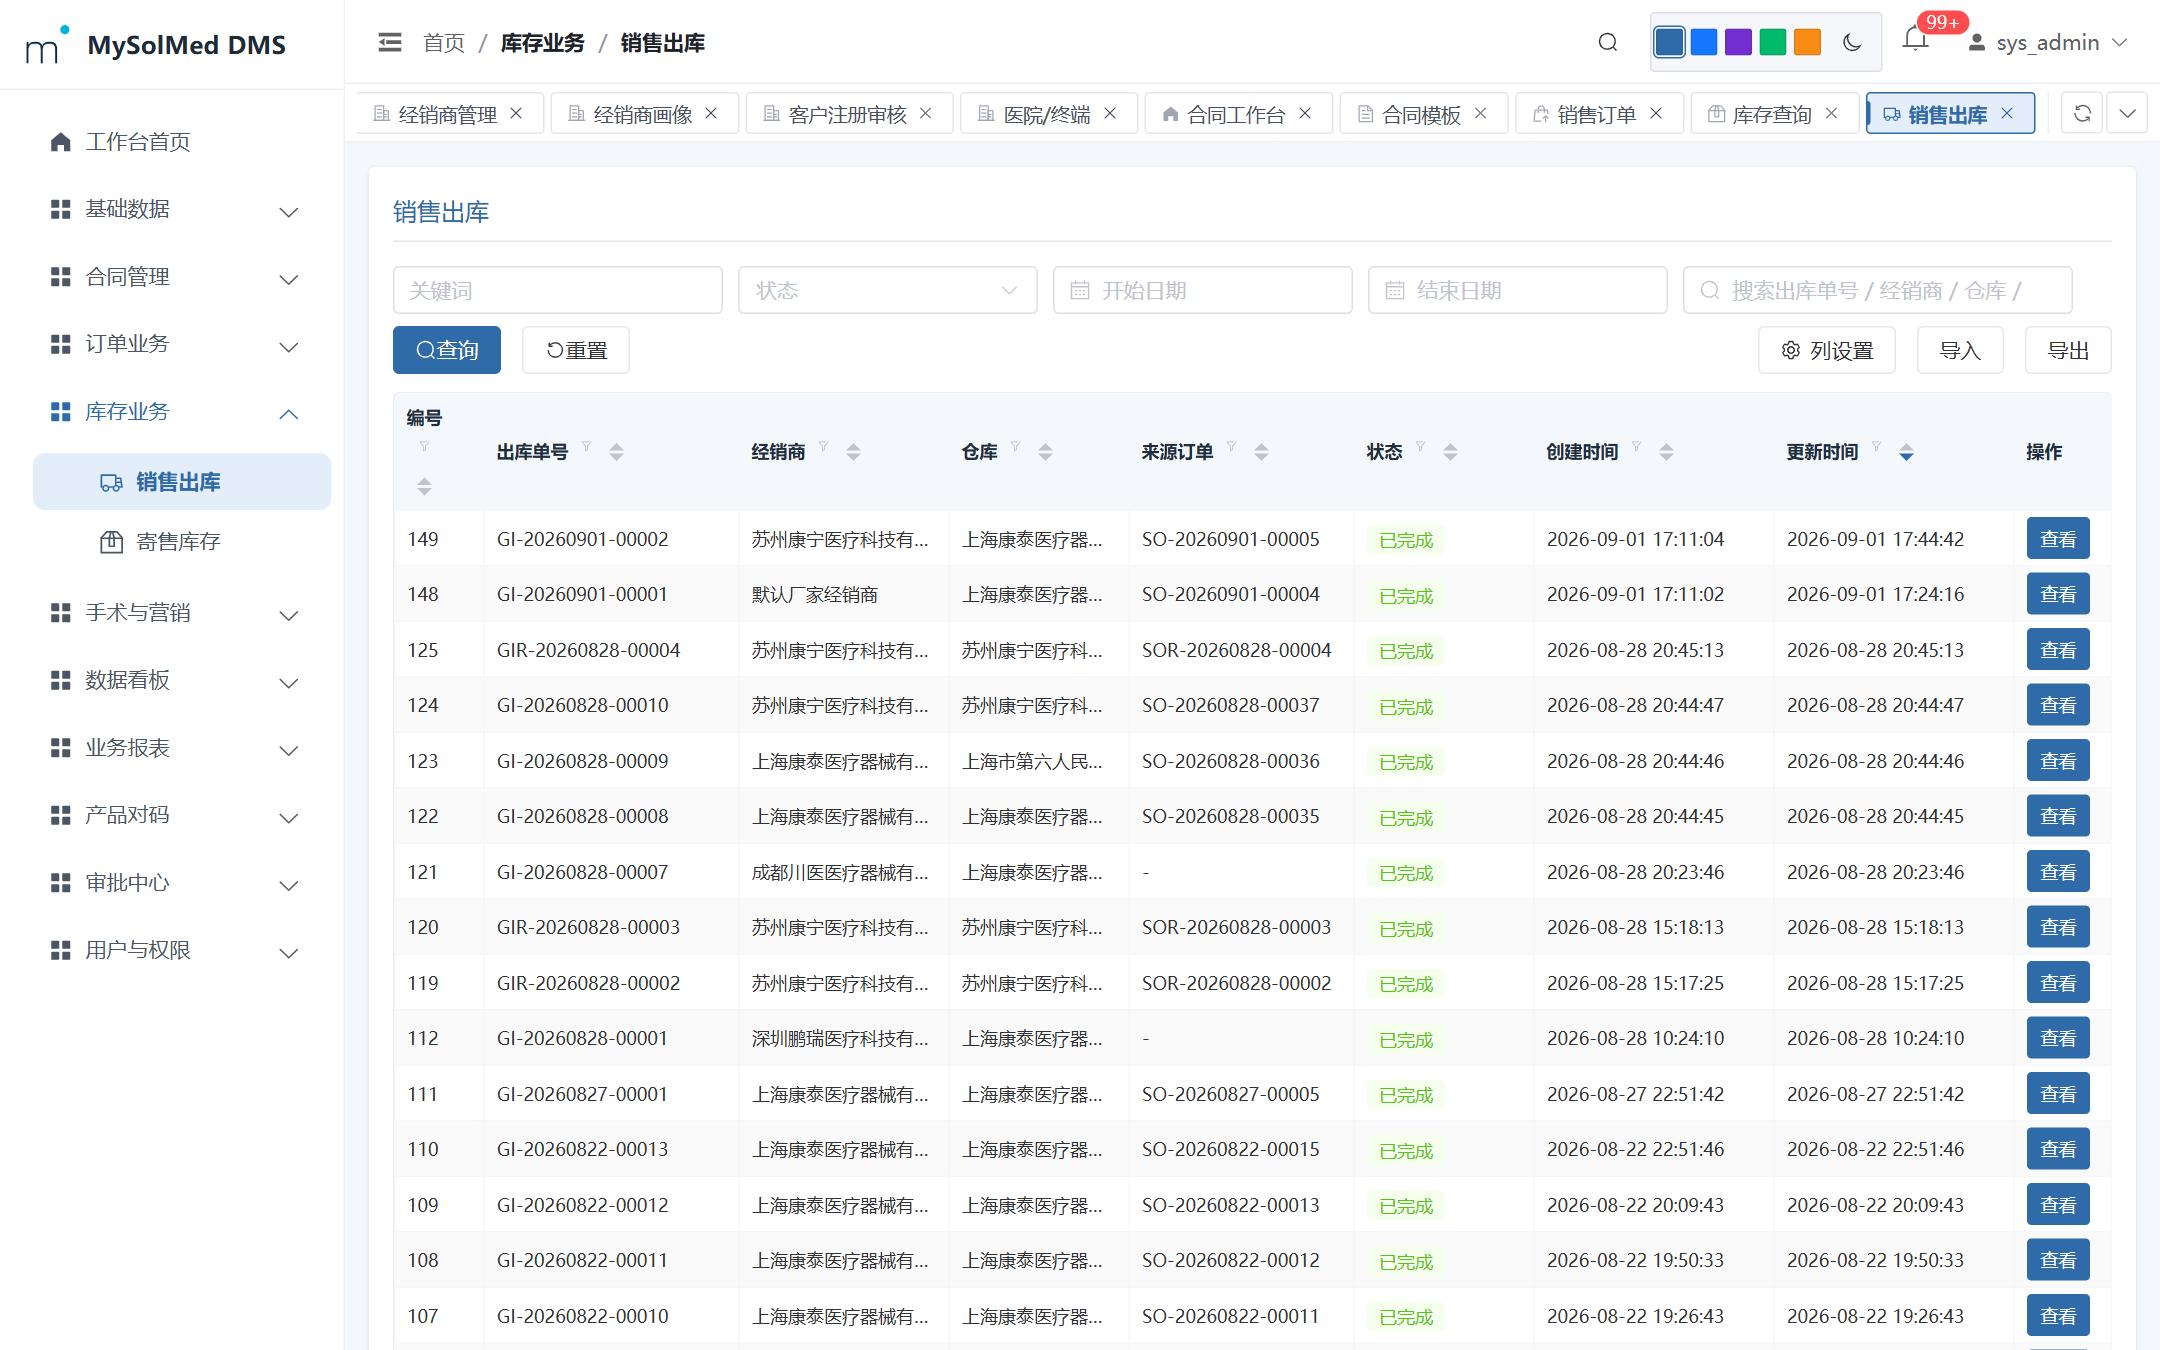Click the refresh tabs icon
Image resolution: width=2160 pixels, height=1350 pixels.
coord(2082,113)
